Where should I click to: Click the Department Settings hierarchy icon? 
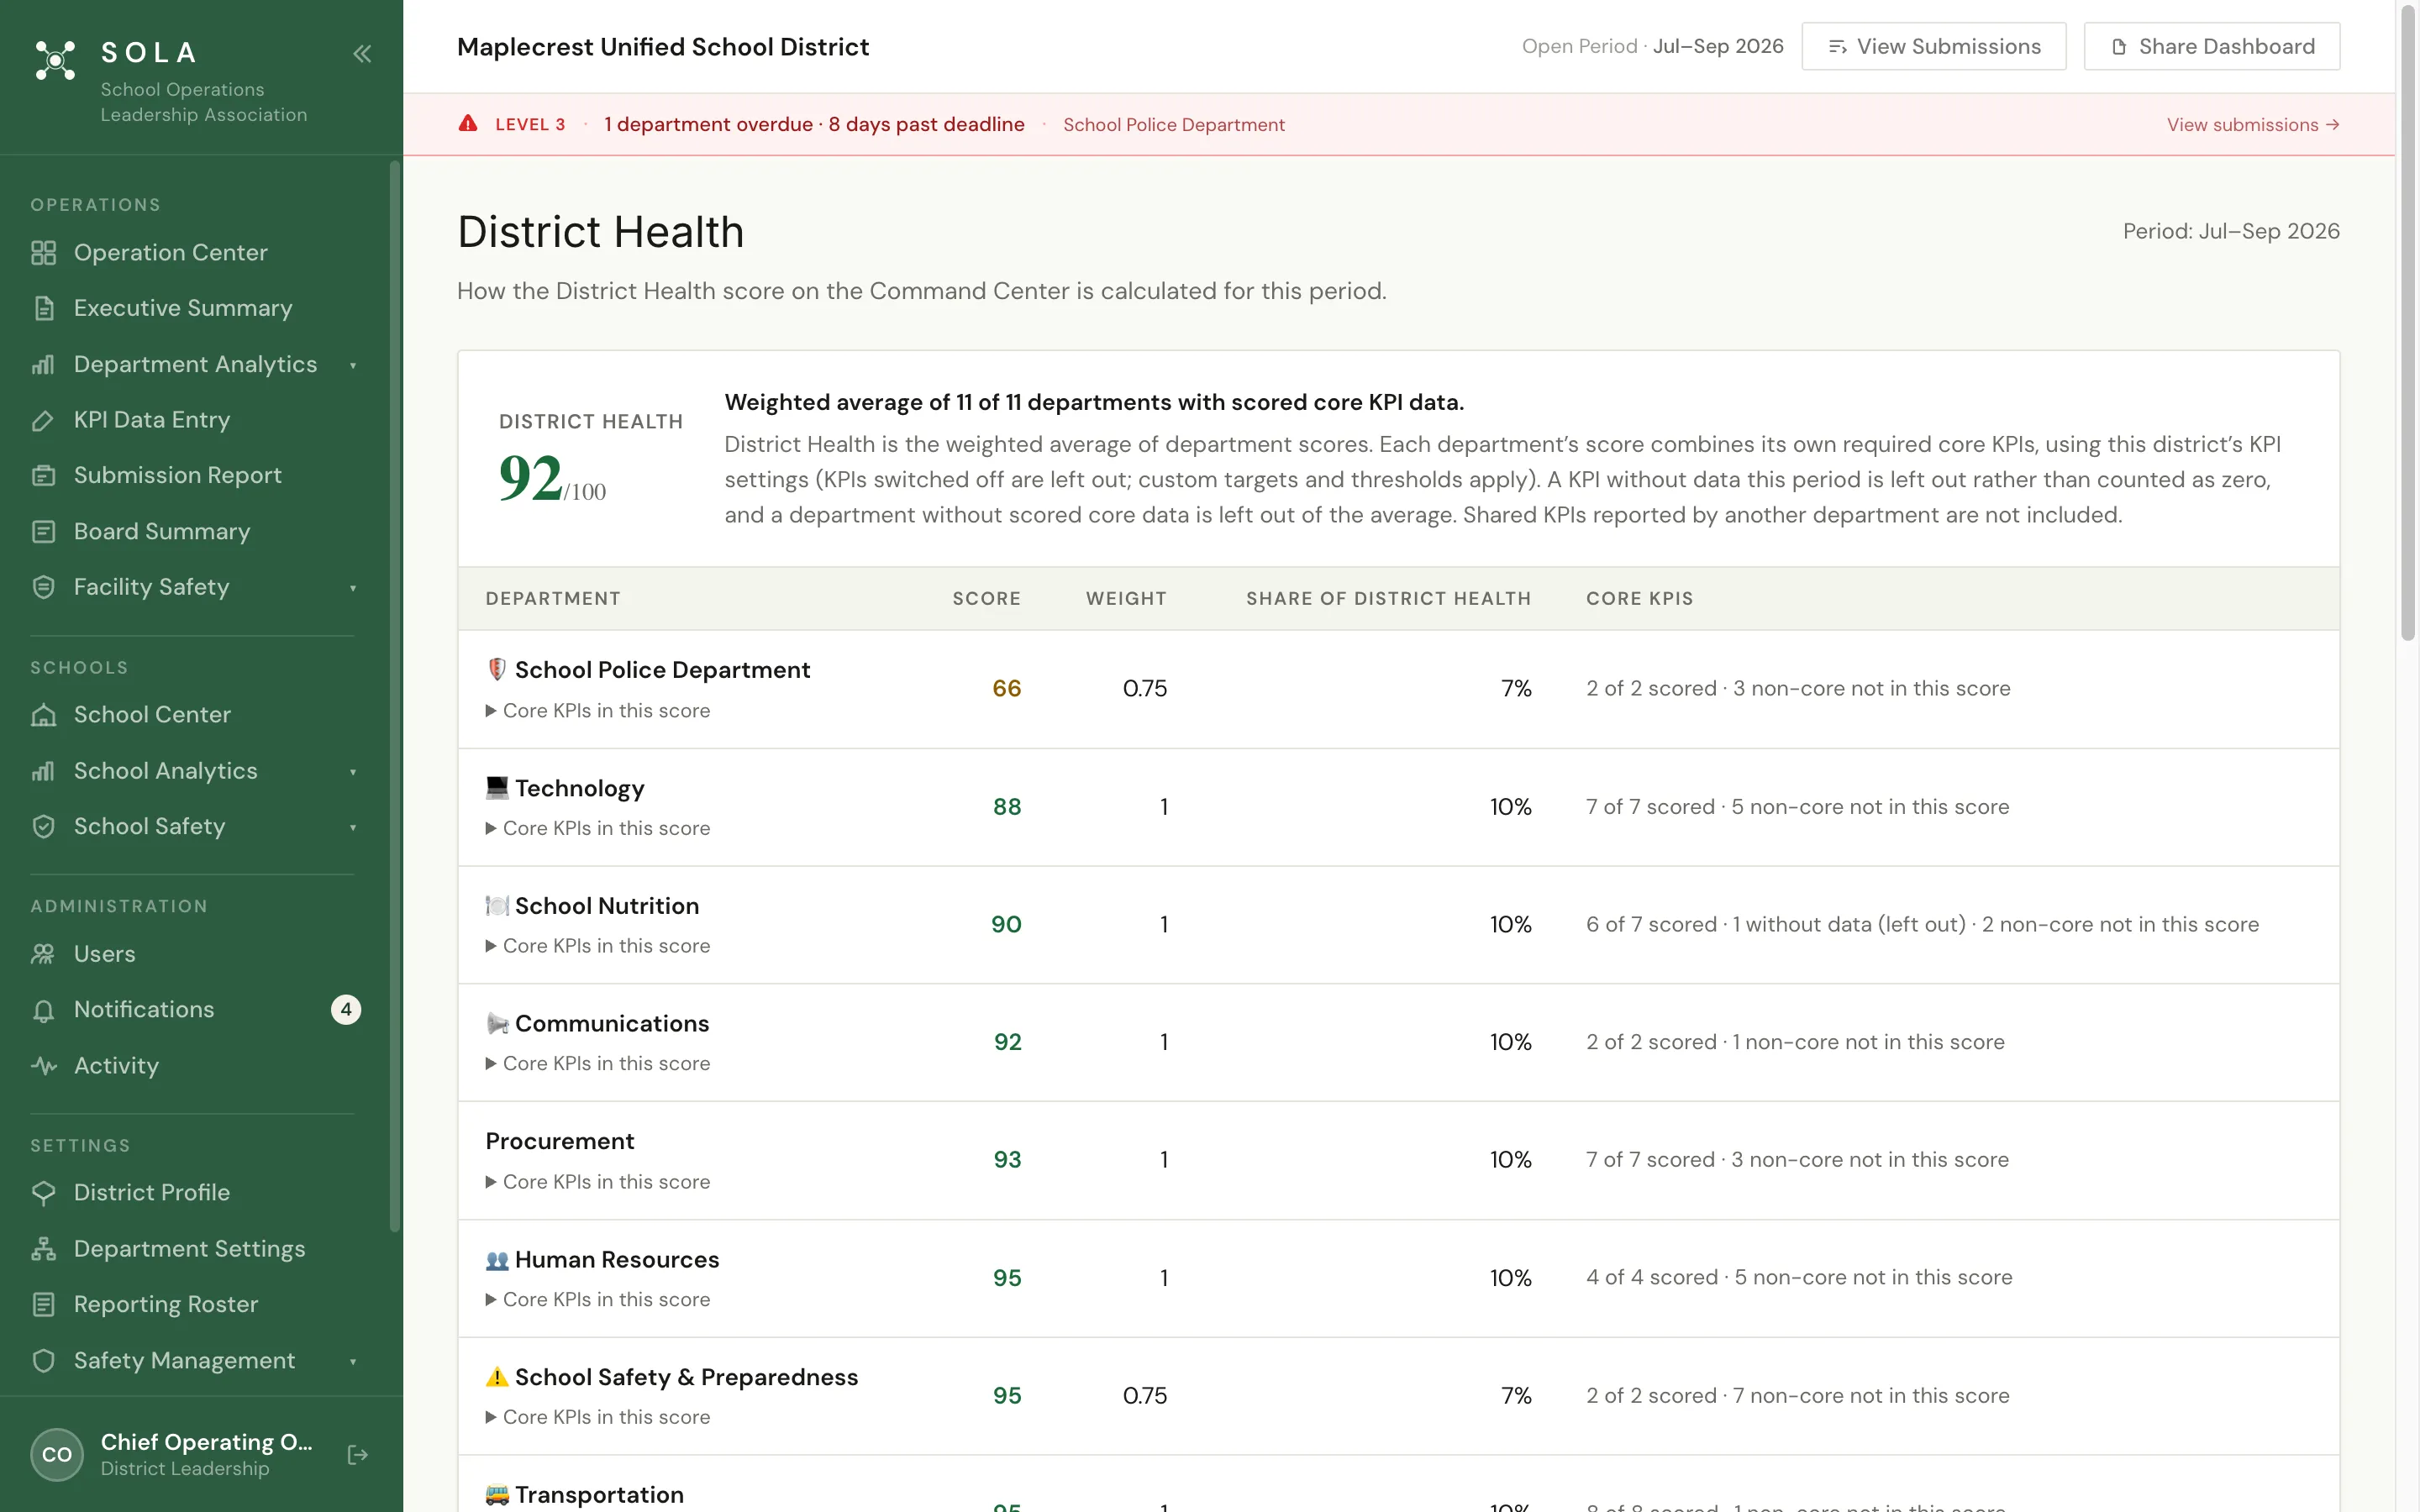point(43,1249)
